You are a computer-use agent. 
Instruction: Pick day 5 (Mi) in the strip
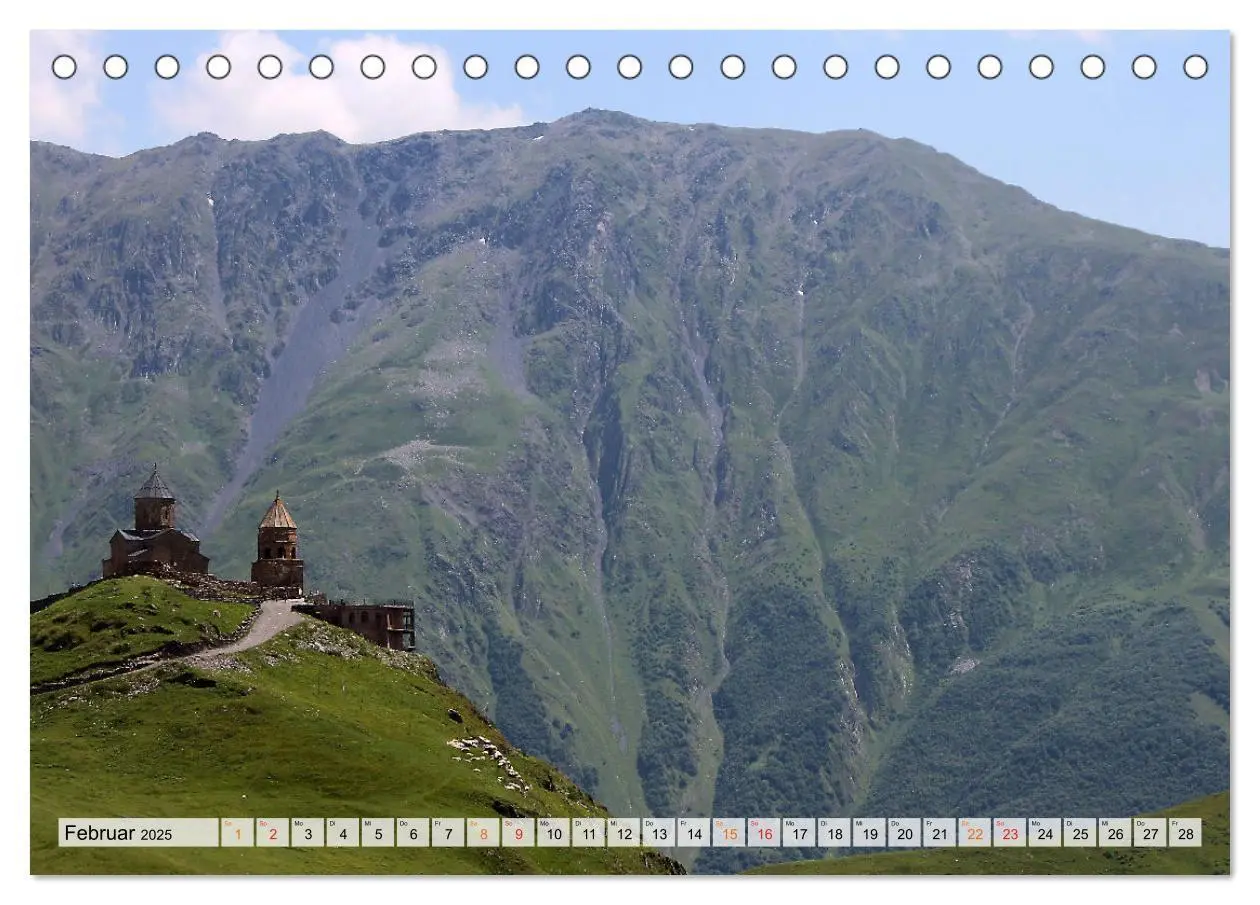click(x=378, y=833)
